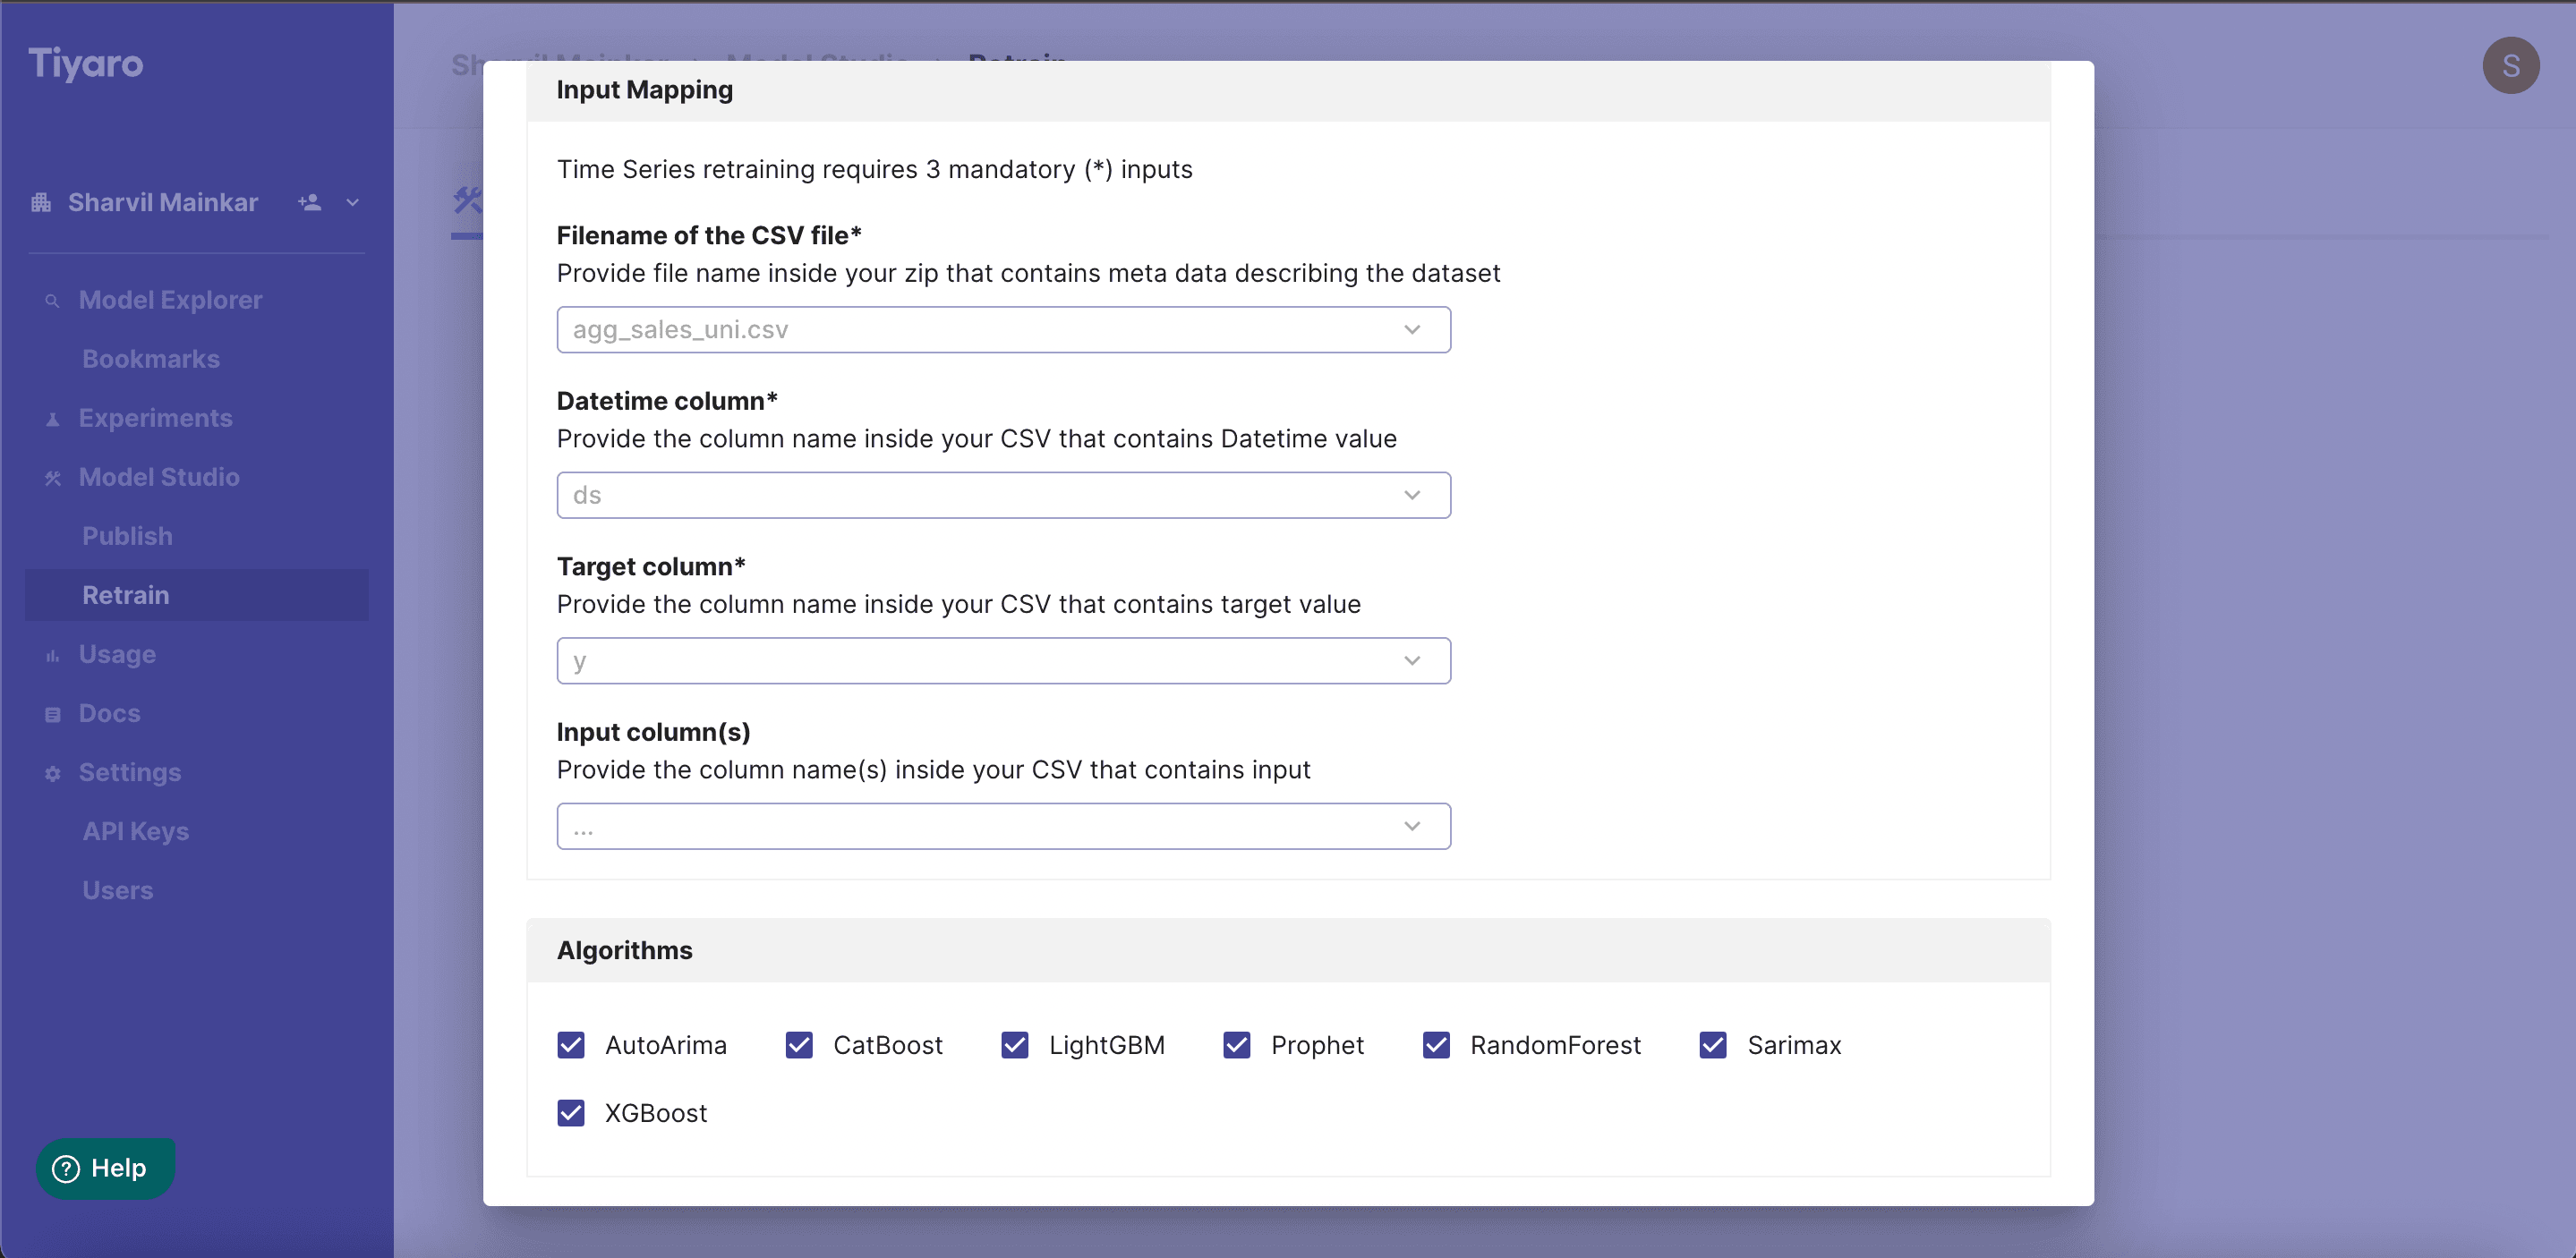Viewport: 2576px width, 1258px height.
Task: Click the Usage chart icon
Action: 52,655
